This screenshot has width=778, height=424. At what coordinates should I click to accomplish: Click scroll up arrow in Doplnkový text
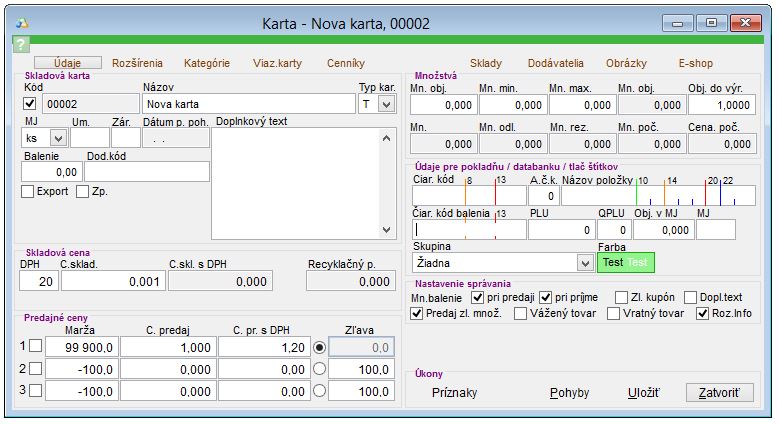point(387,138)
